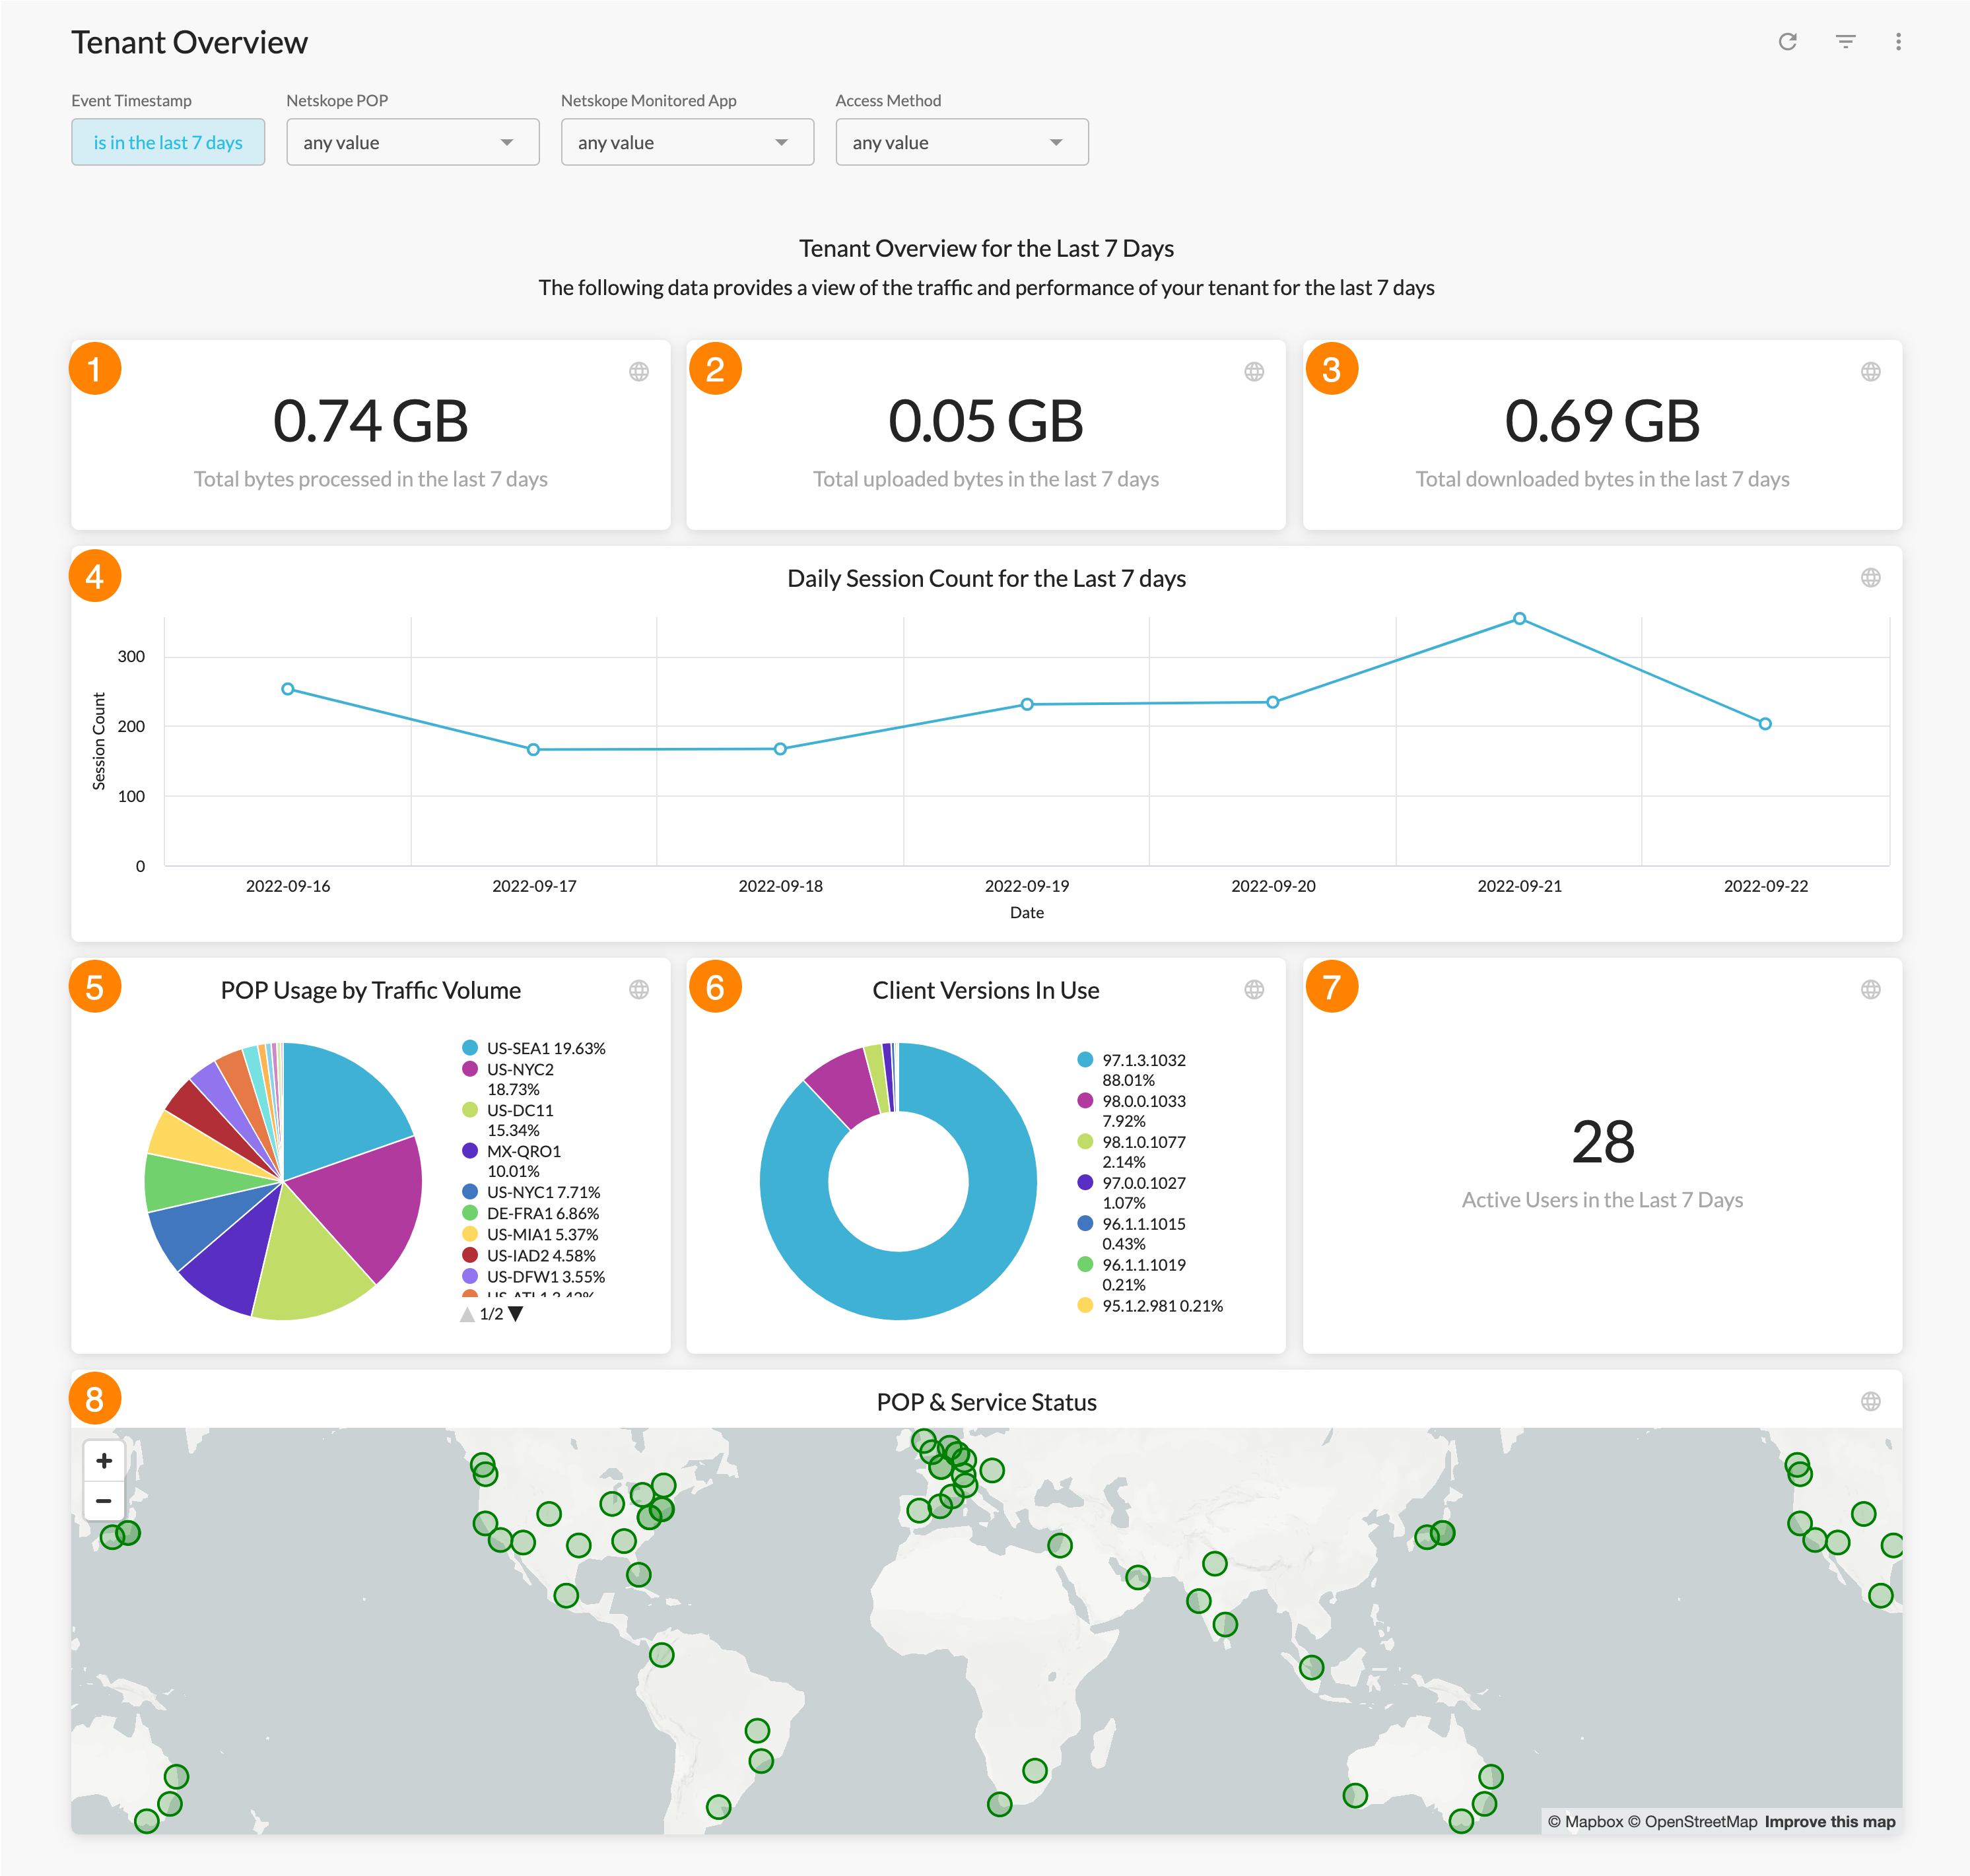Screen dimensions: 1970x1876
Task: Click the dashboard refresh icon
Action: (x=1787, y=42)
